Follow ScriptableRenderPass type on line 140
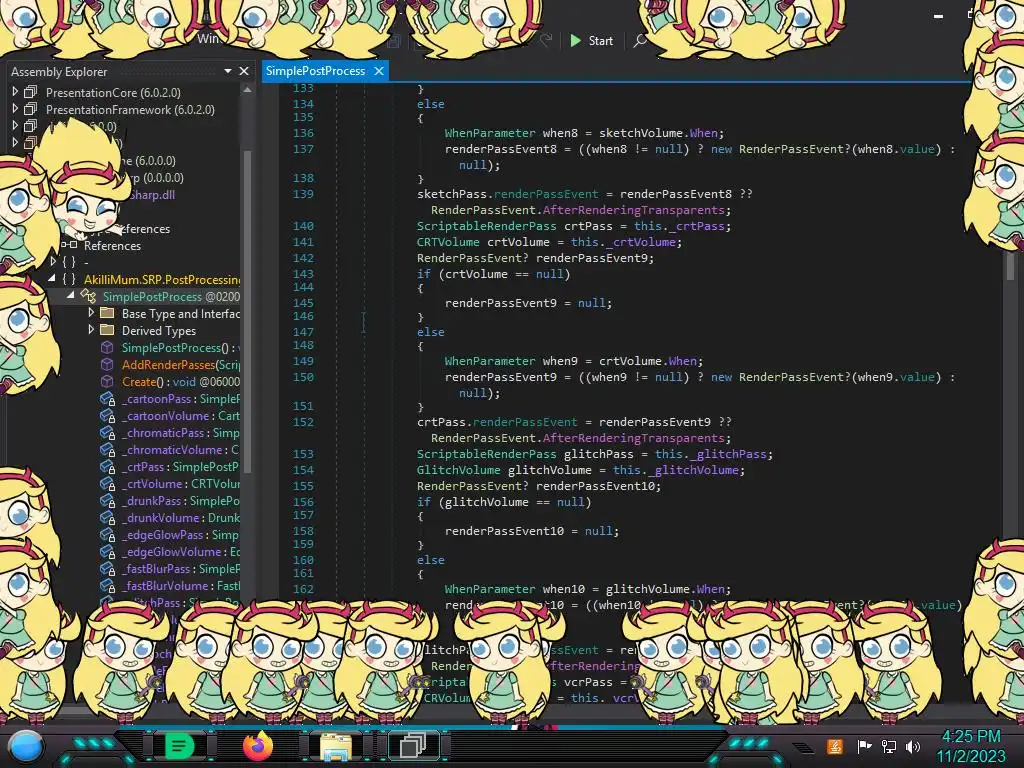The width and height of the screenshot is (1024, 768). (x=487, y=226)
